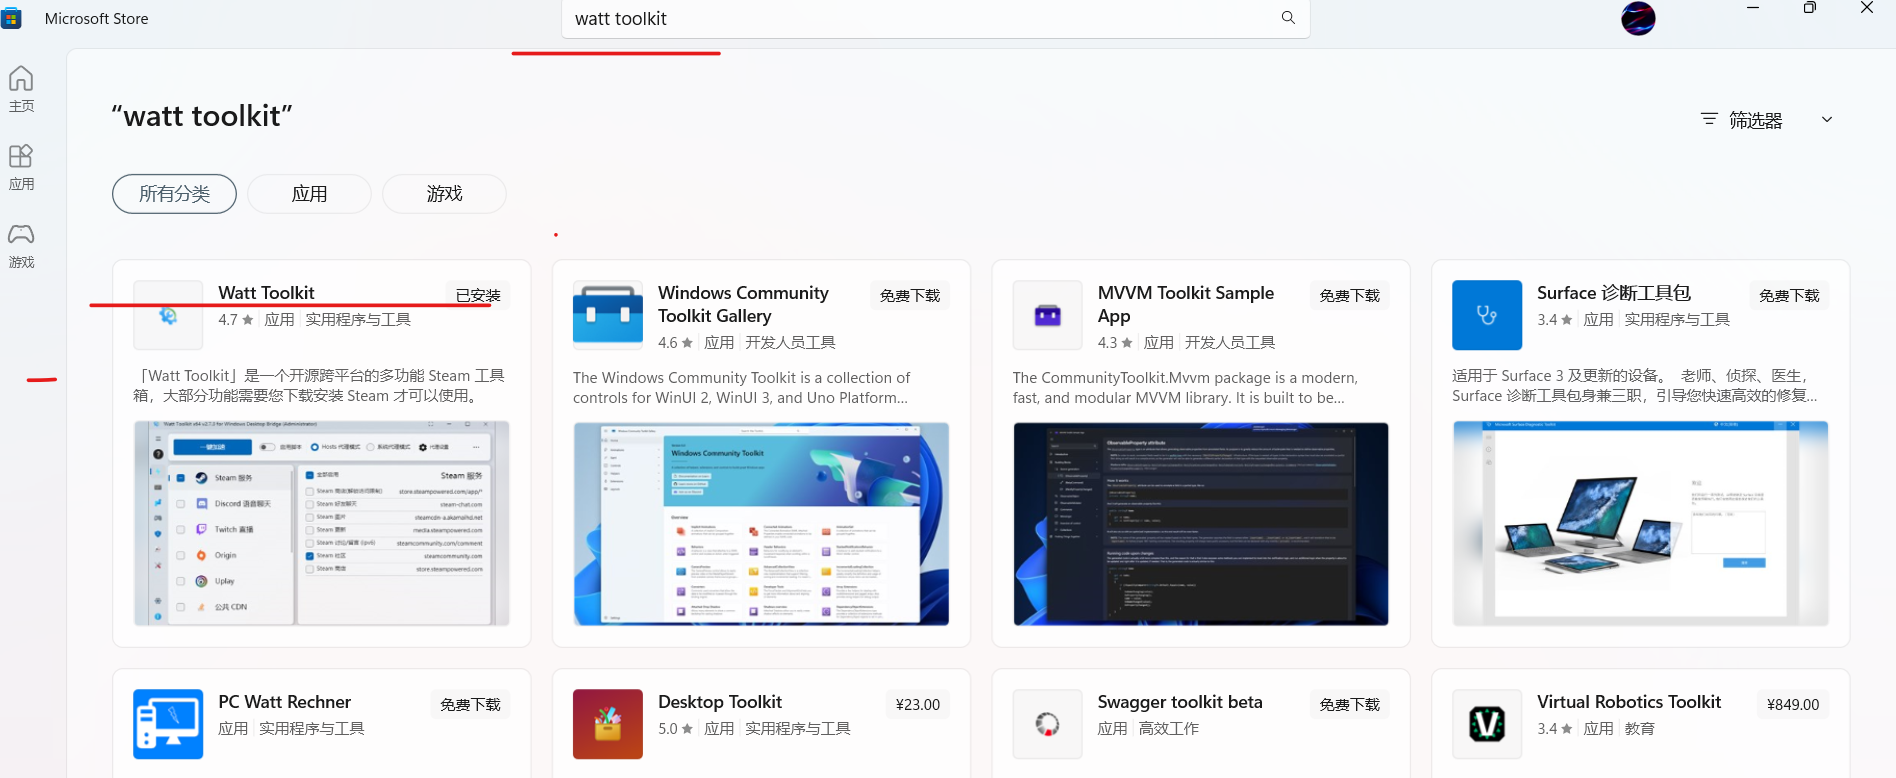The width and height of the screenshot is (1896, 778).
Task: Click the search magnifier icon
Action: tap(1288, 18)
